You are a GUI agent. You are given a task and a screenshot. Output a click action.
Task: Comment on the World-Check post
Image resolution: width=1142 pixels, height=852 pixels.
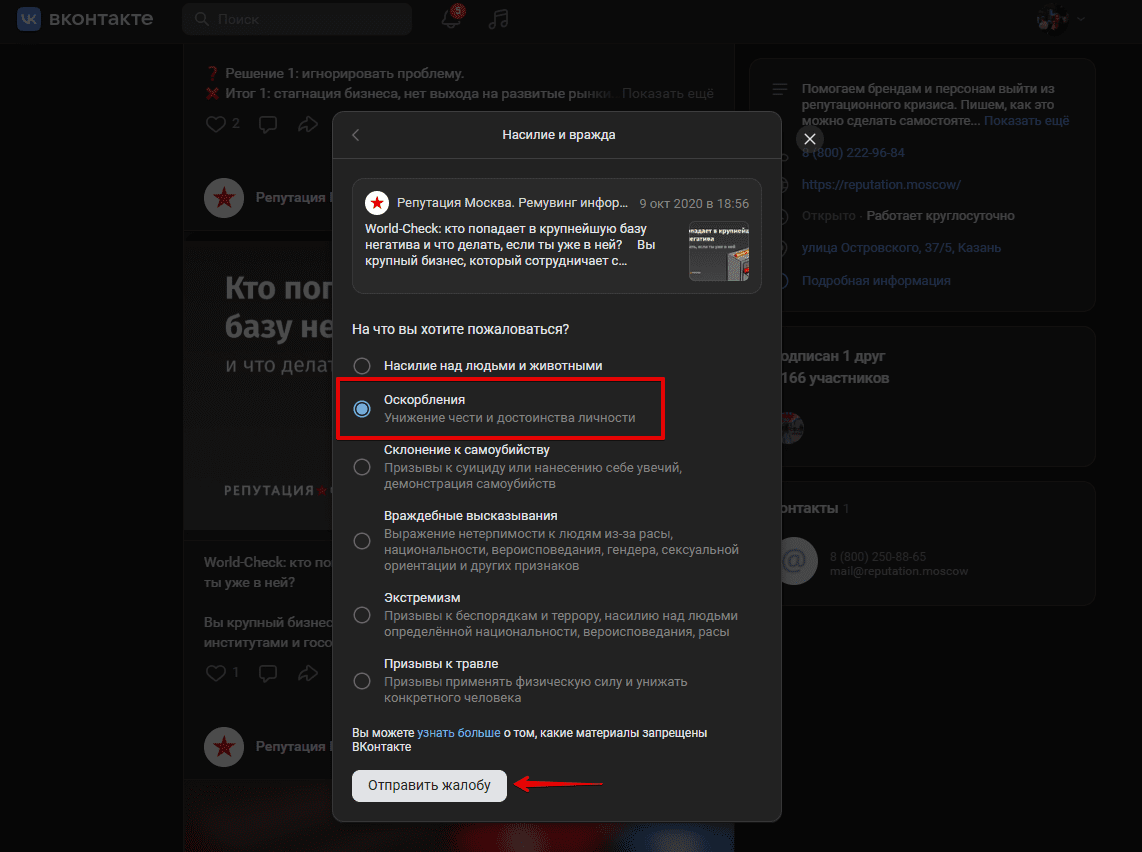point(268,674)
